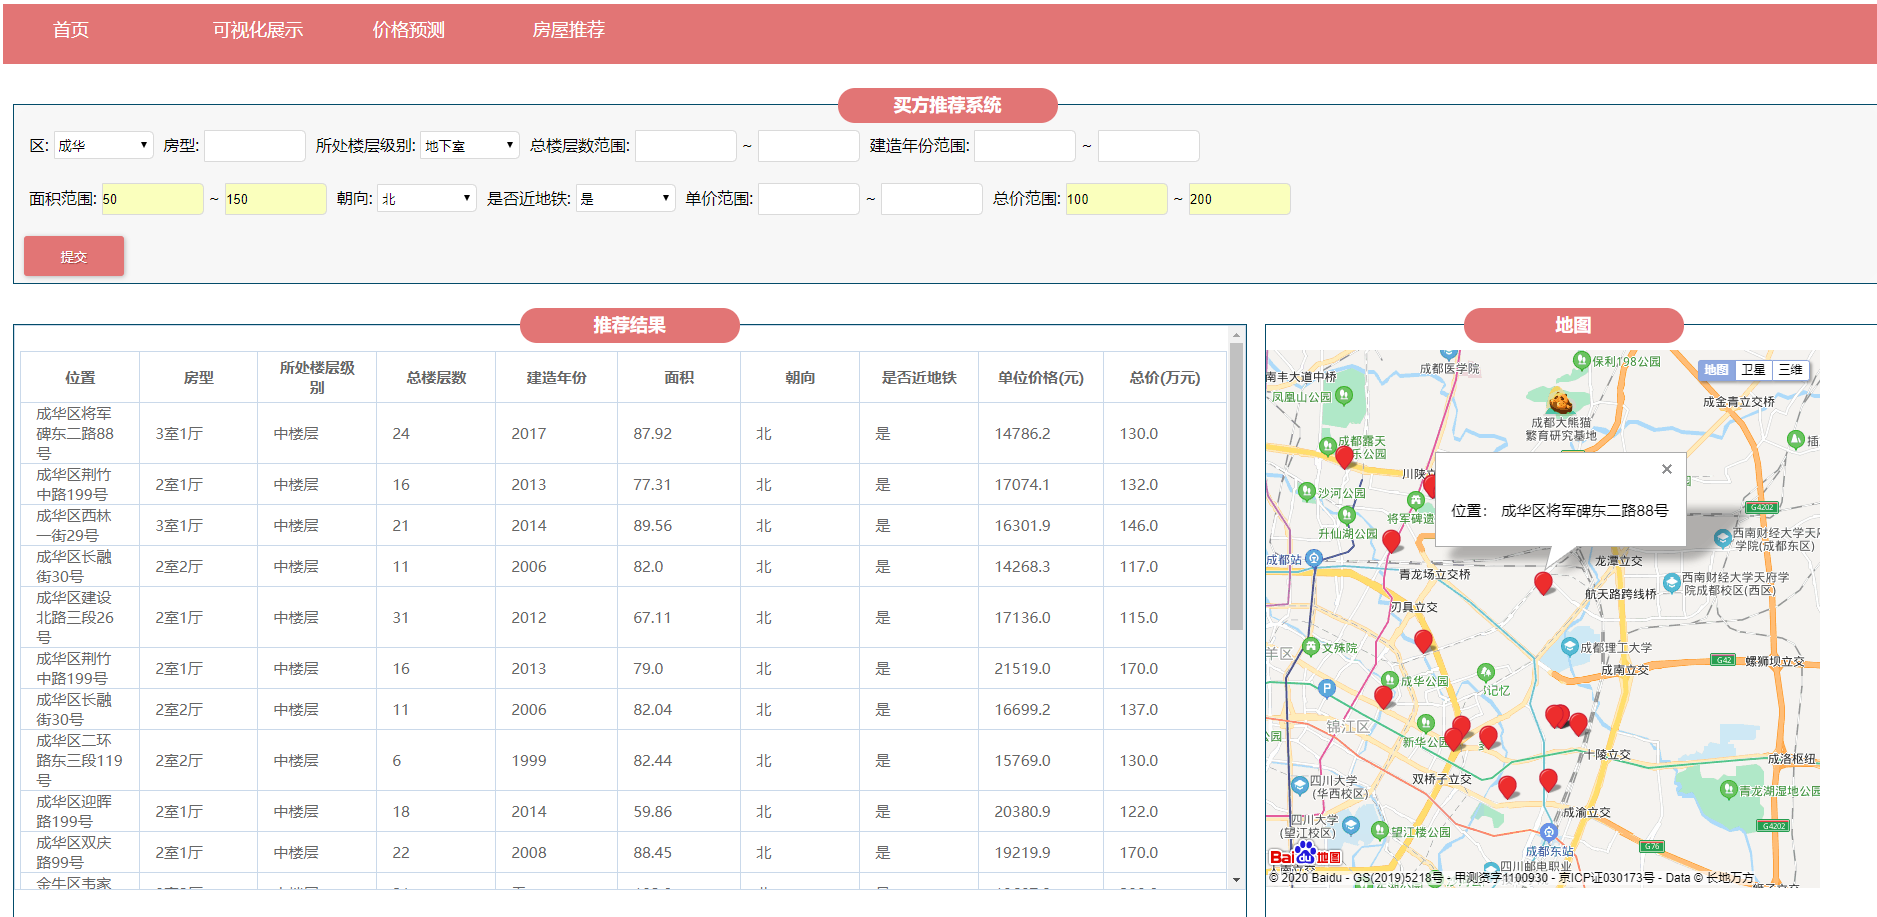Open 可视化展示 navigation item
The image size is (1877, 917).
coord(258,30)
